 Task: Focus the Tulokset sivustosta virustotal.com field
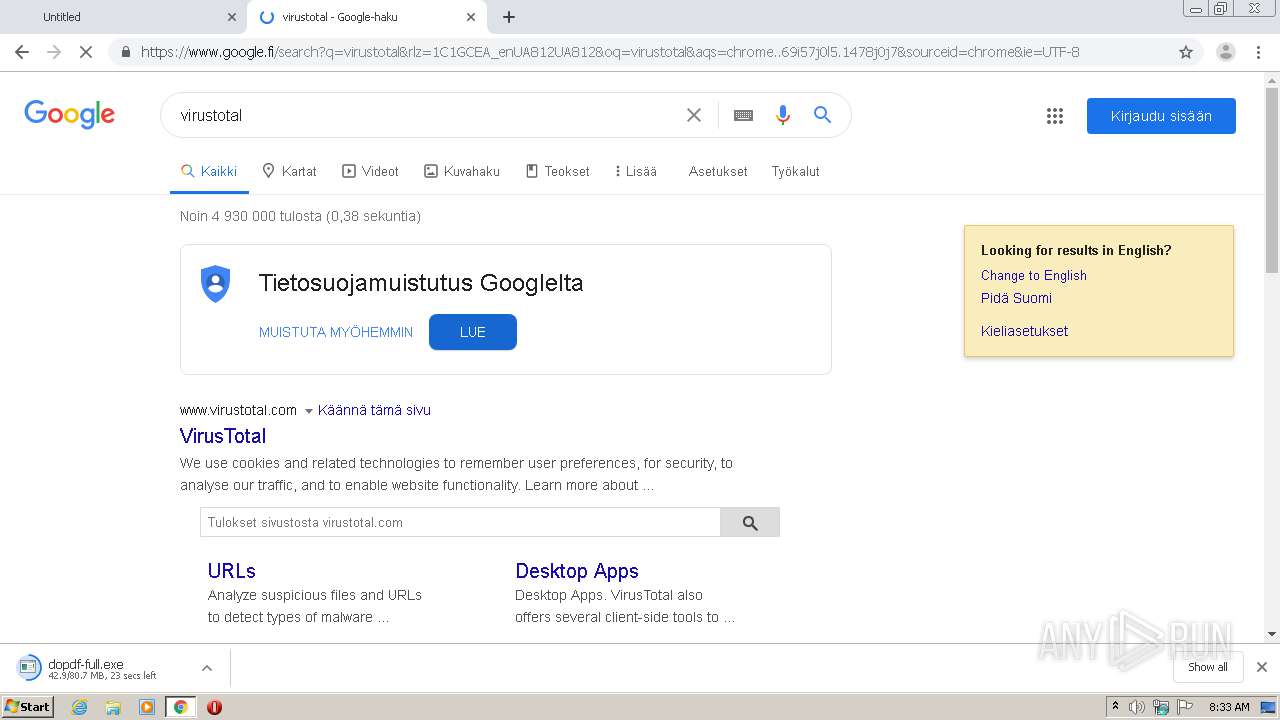[x=460, y=522]
